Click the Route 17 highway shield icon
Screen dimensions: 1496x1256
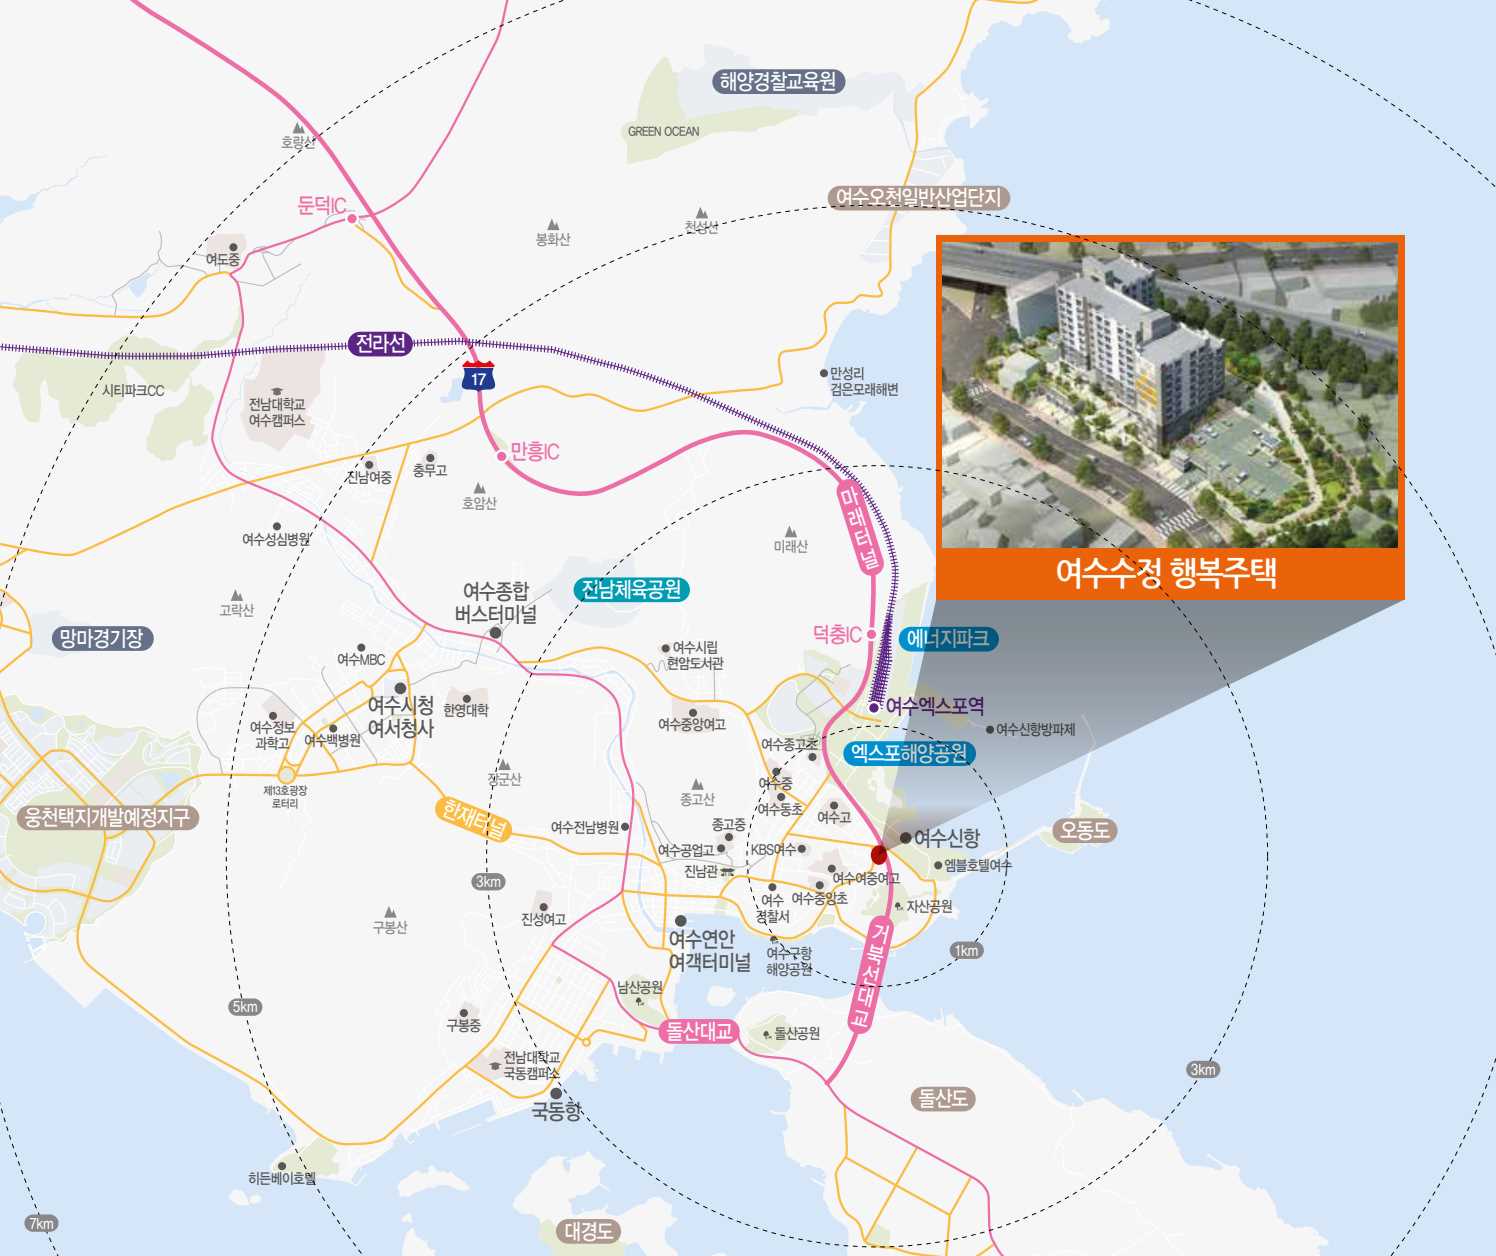479,376
